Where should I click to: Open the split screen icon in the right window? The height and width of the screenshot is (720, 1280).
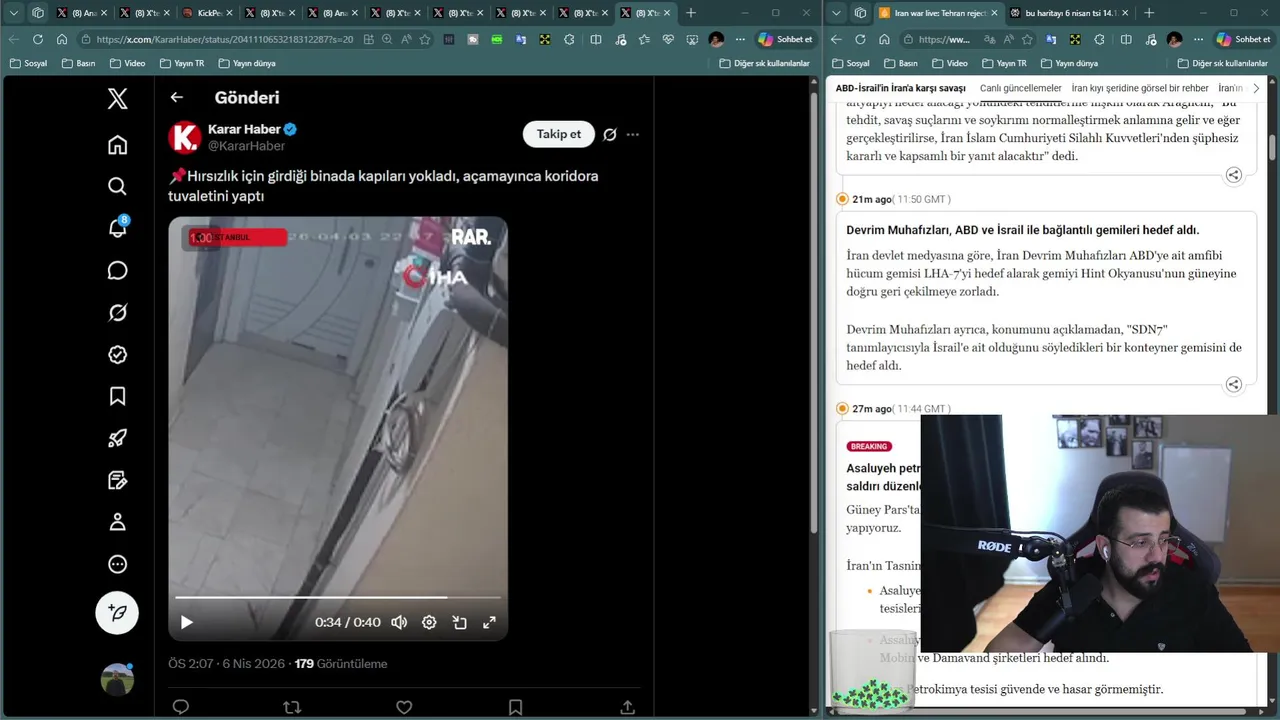pyautogui.click(x=1126, y=39)
